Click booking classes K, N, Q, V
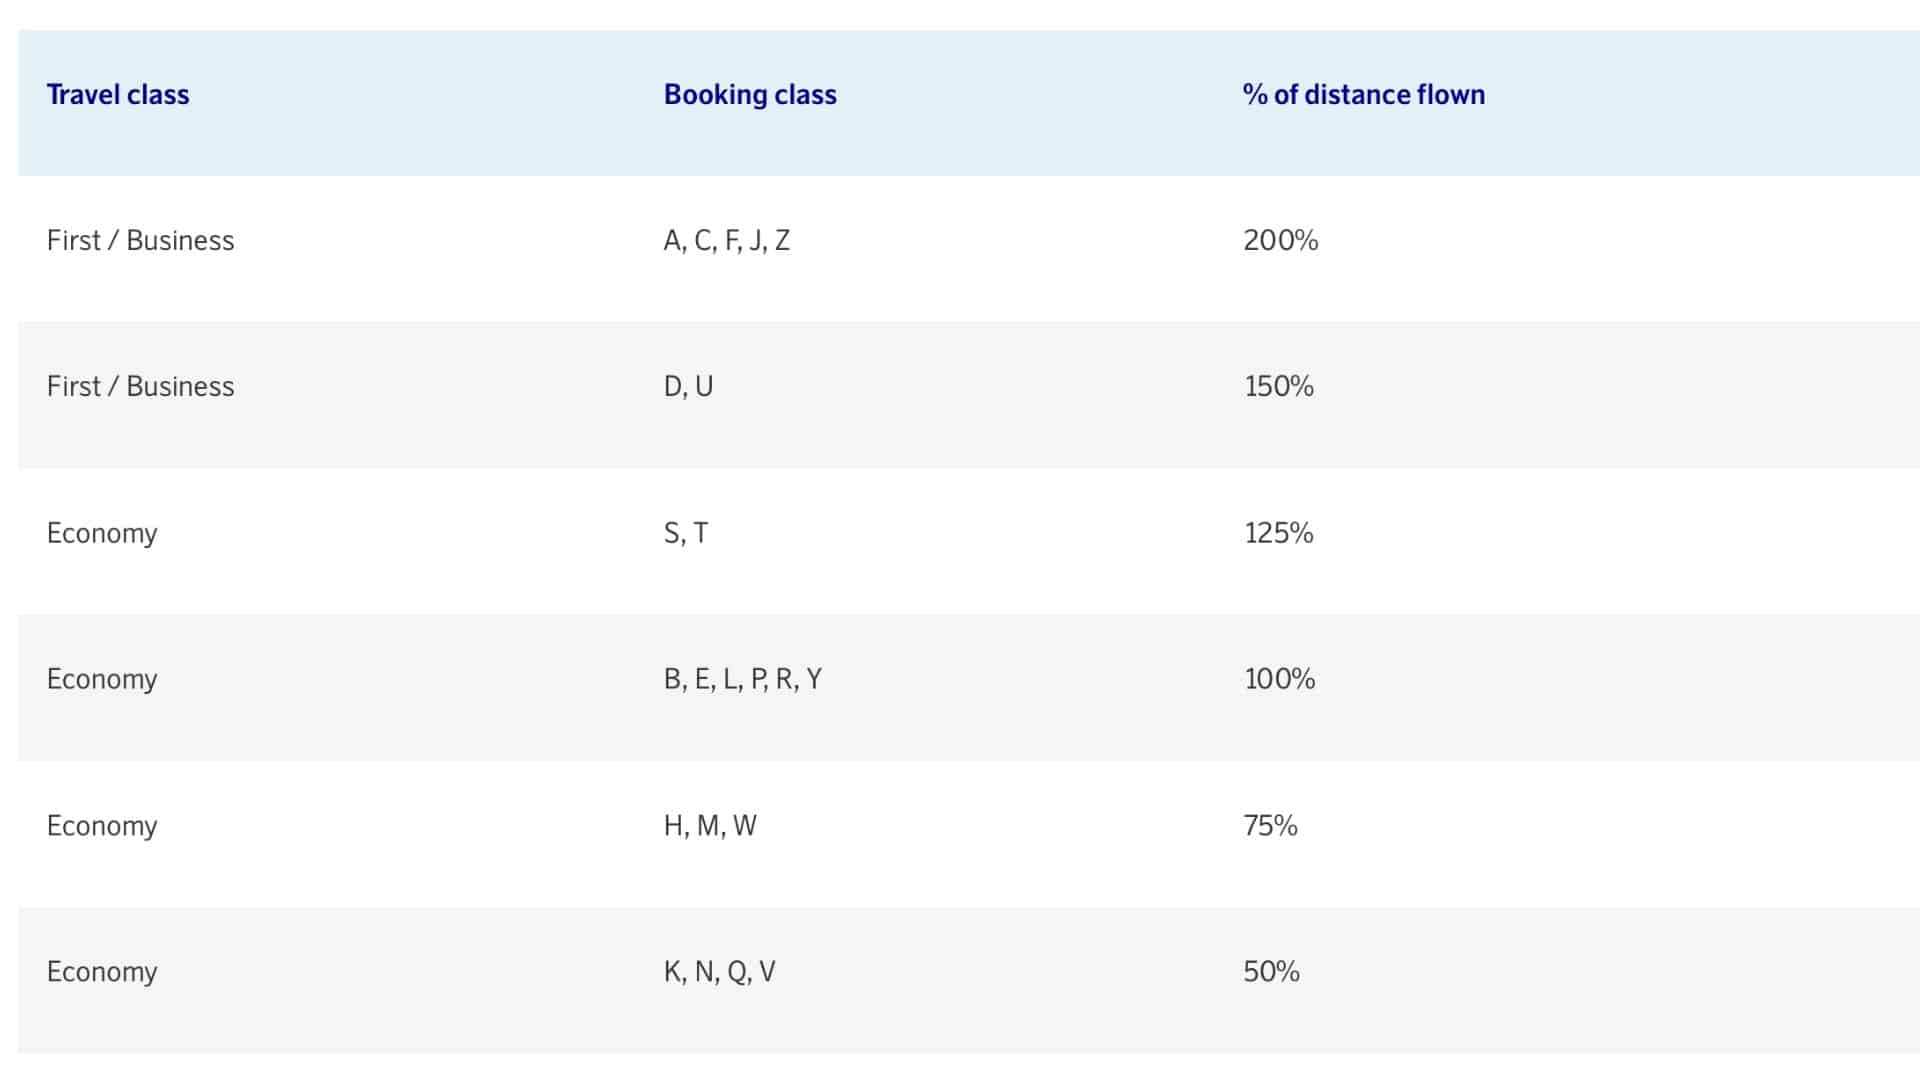The image size is (1920, 1080). pos(720,972)
